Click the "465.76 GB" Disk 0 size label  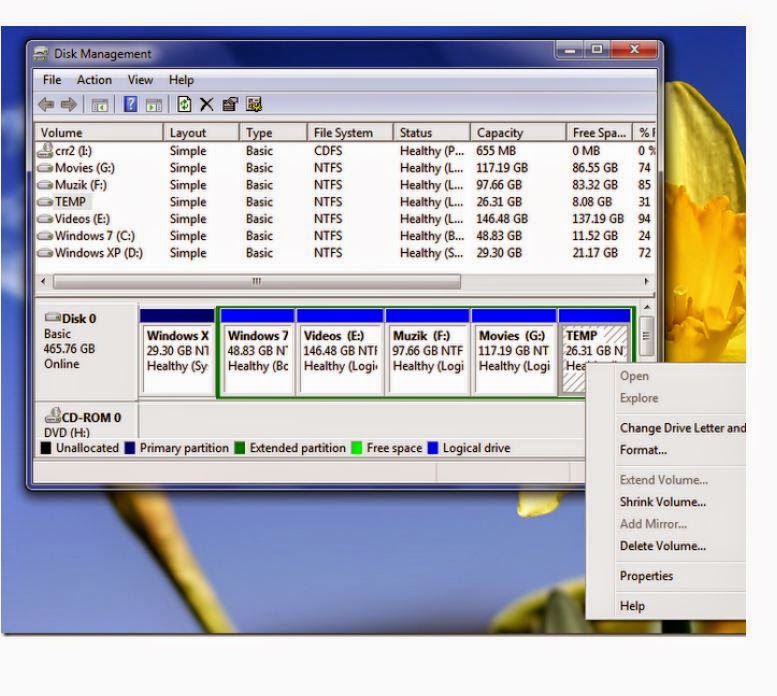click(x=69, y=349)
